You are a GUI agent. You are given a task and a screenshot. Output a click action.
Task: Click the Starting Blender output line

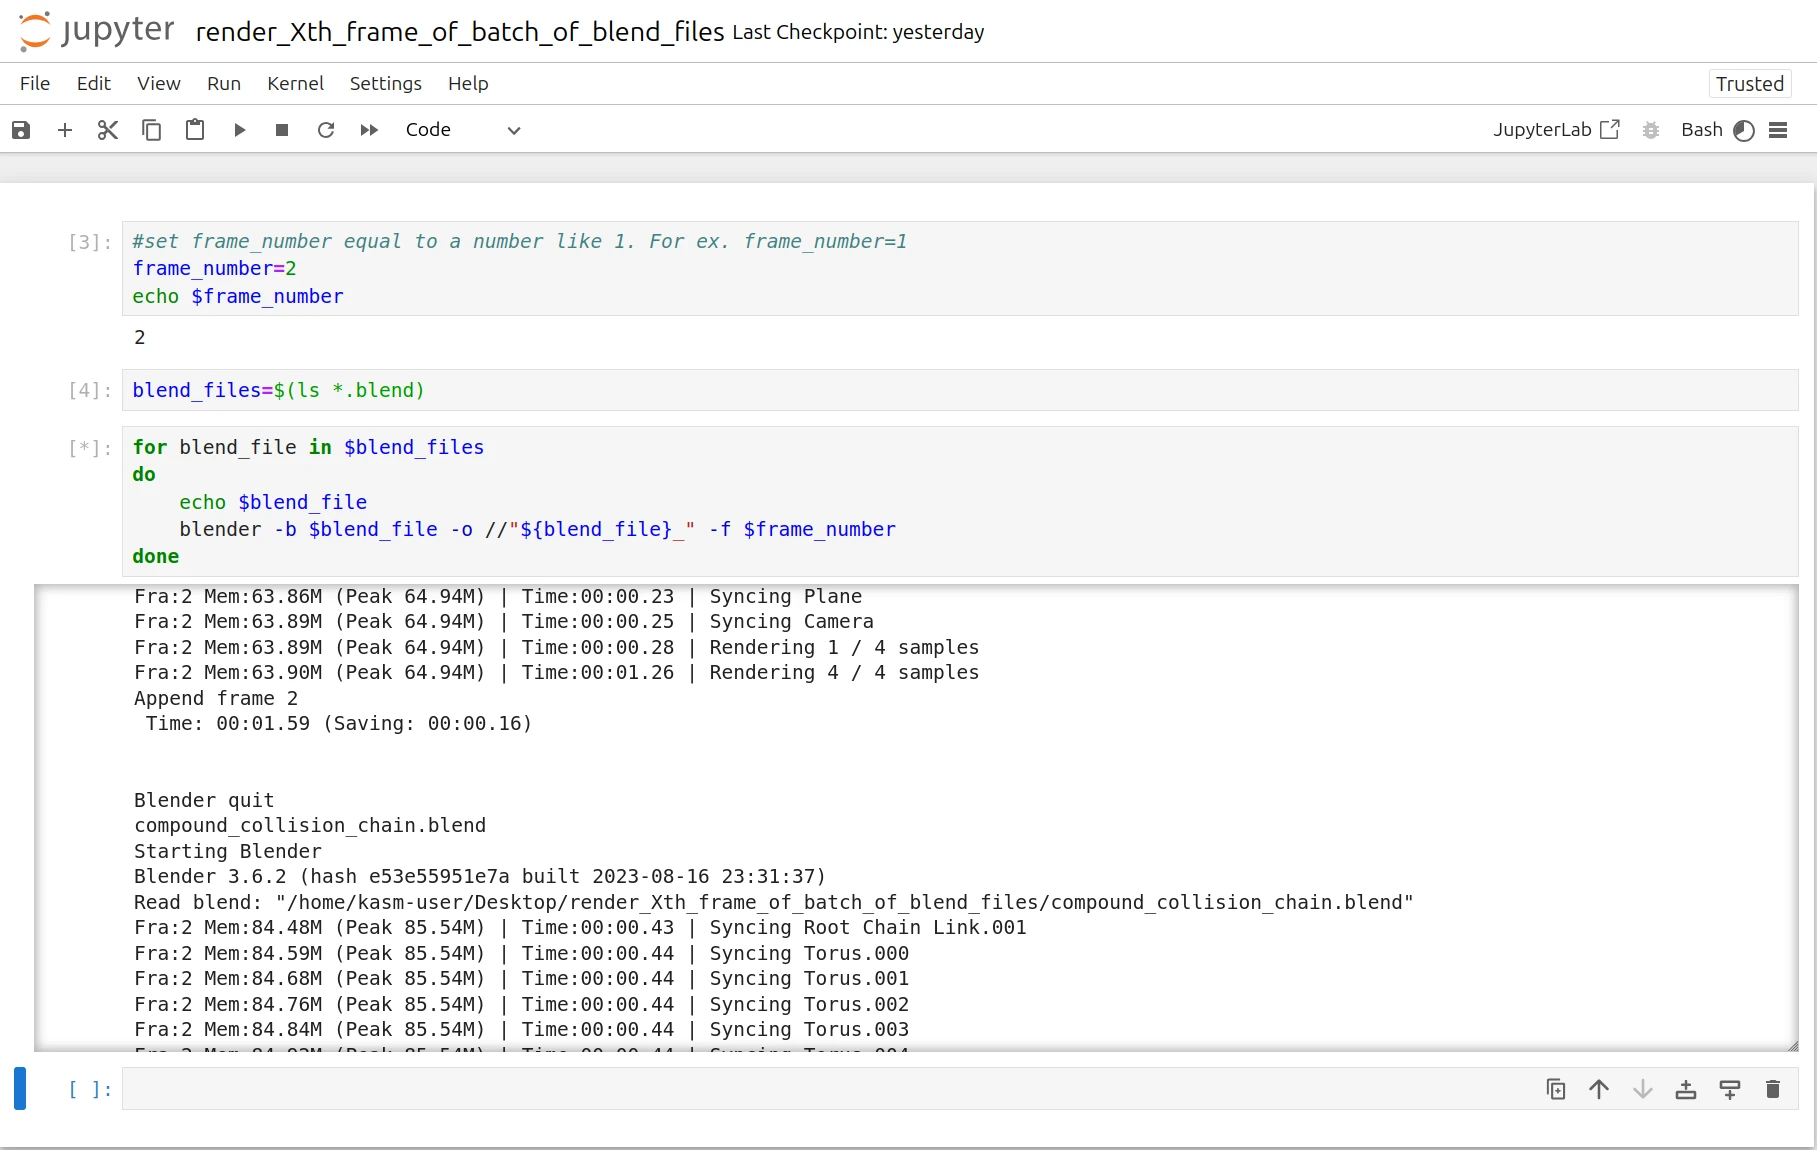pyautogui.click(x=228, y=851)
